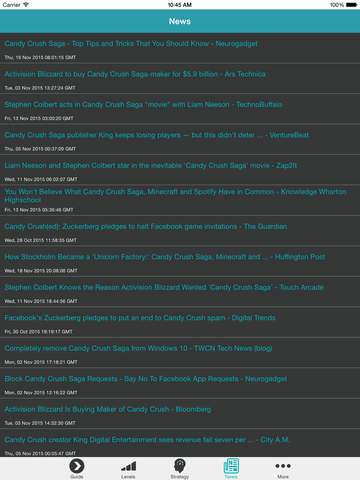Open the Guide tab arrow icon
The image size is (360, 480).
point(77,466)
